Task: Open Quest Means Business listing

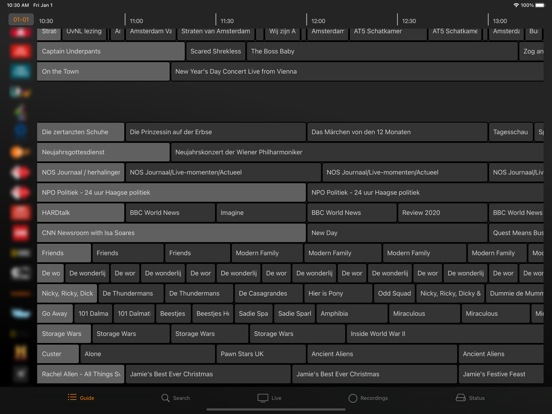Action: coord(516,233)
